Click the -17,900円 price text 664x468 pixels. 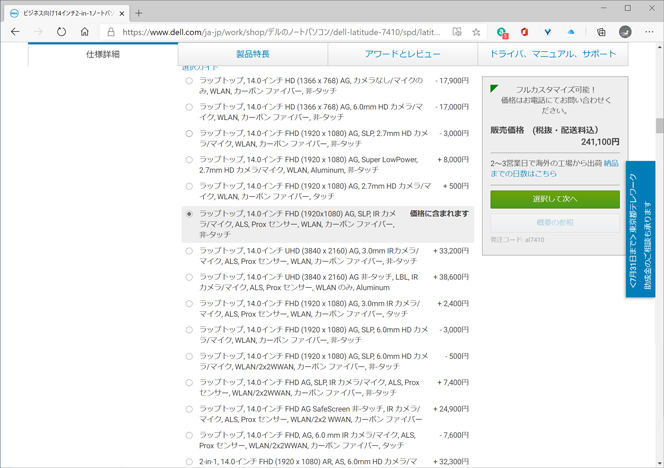(452, 80)
